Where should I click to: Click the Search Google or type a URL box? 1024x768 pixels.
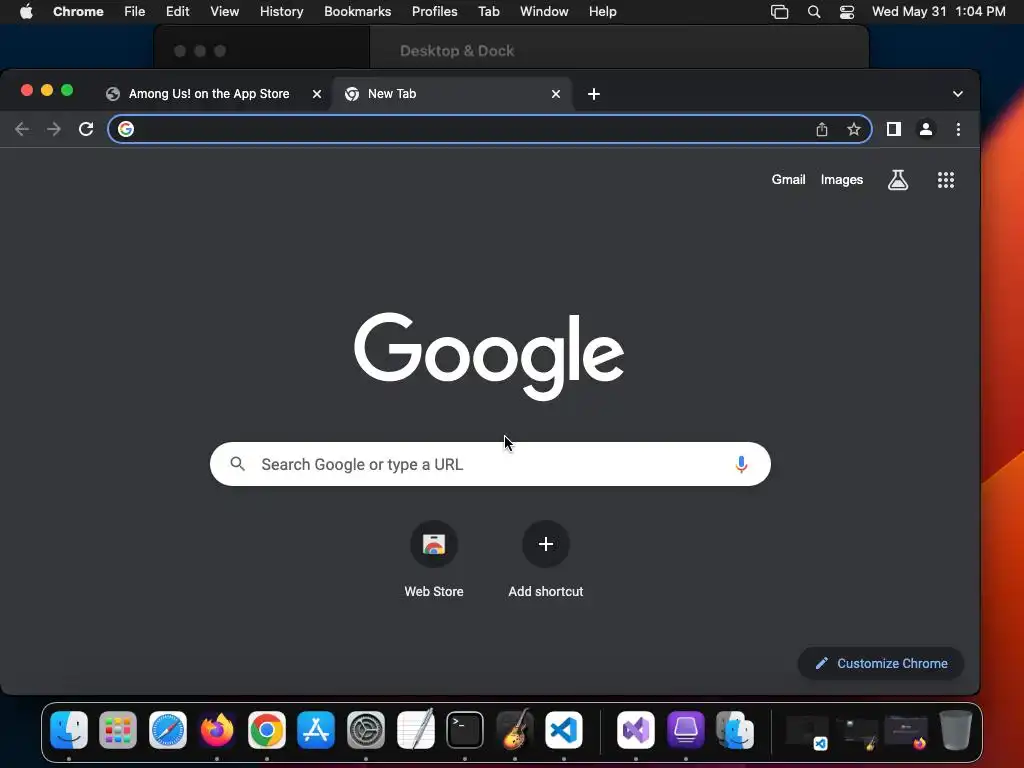[490, 464]
